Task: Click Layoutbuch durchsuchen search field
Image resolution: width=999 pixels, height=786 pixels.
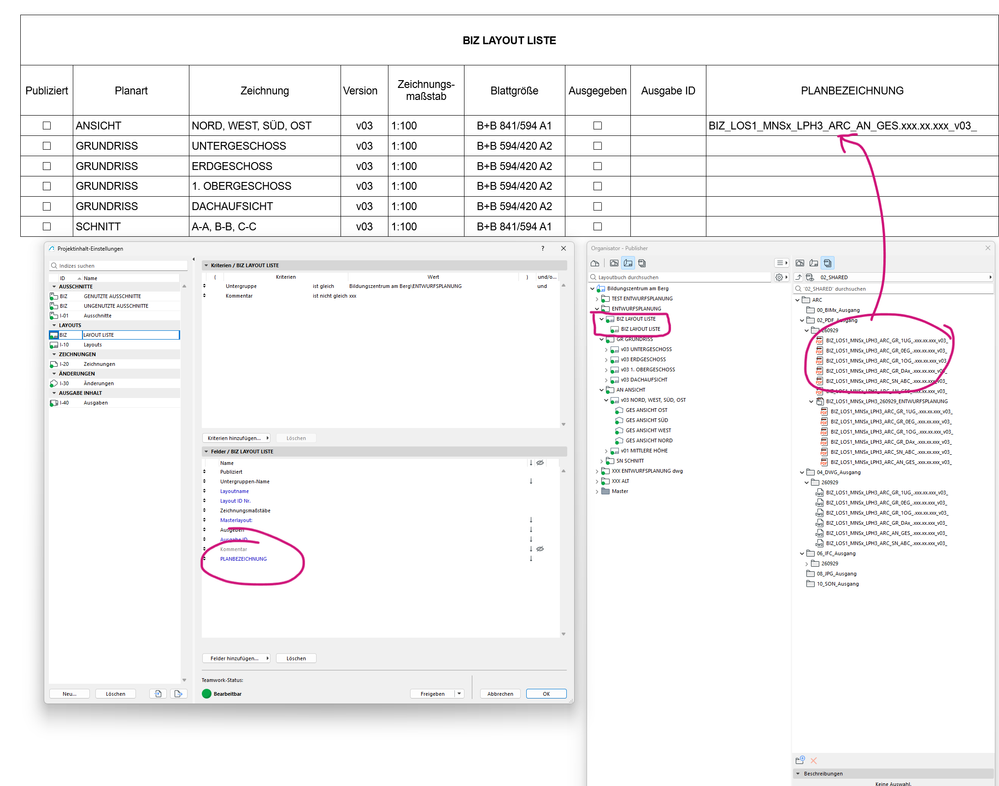Action: [x=680, y=277]
